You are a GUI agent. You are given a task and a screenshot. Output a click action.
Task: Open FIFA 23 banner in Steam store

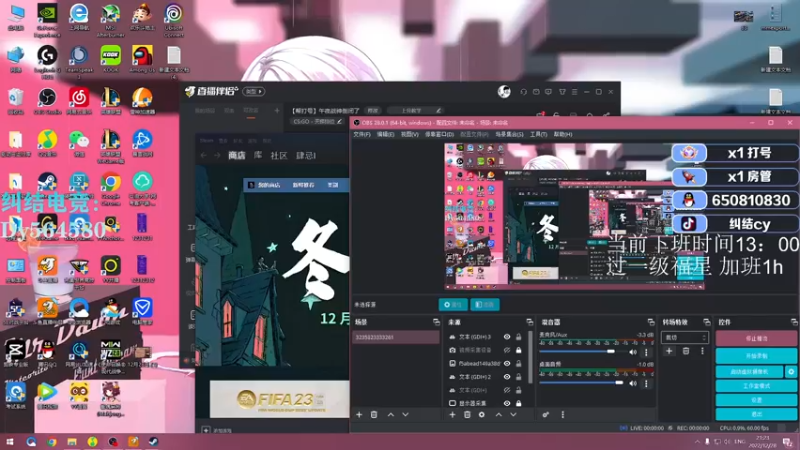pyautogui.click(x=280, y=399)
